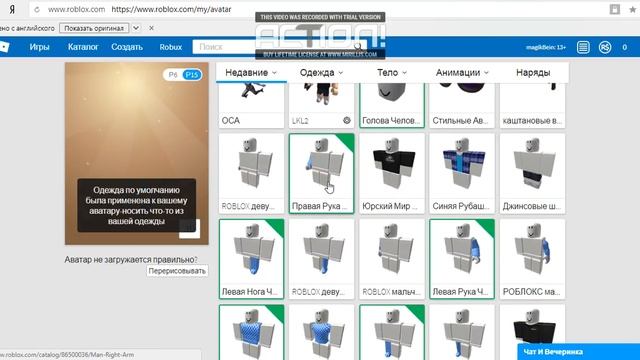This screenshot has height=360, width=640.
Task: Switch avatar type to R15
Action: pos(191,75)
